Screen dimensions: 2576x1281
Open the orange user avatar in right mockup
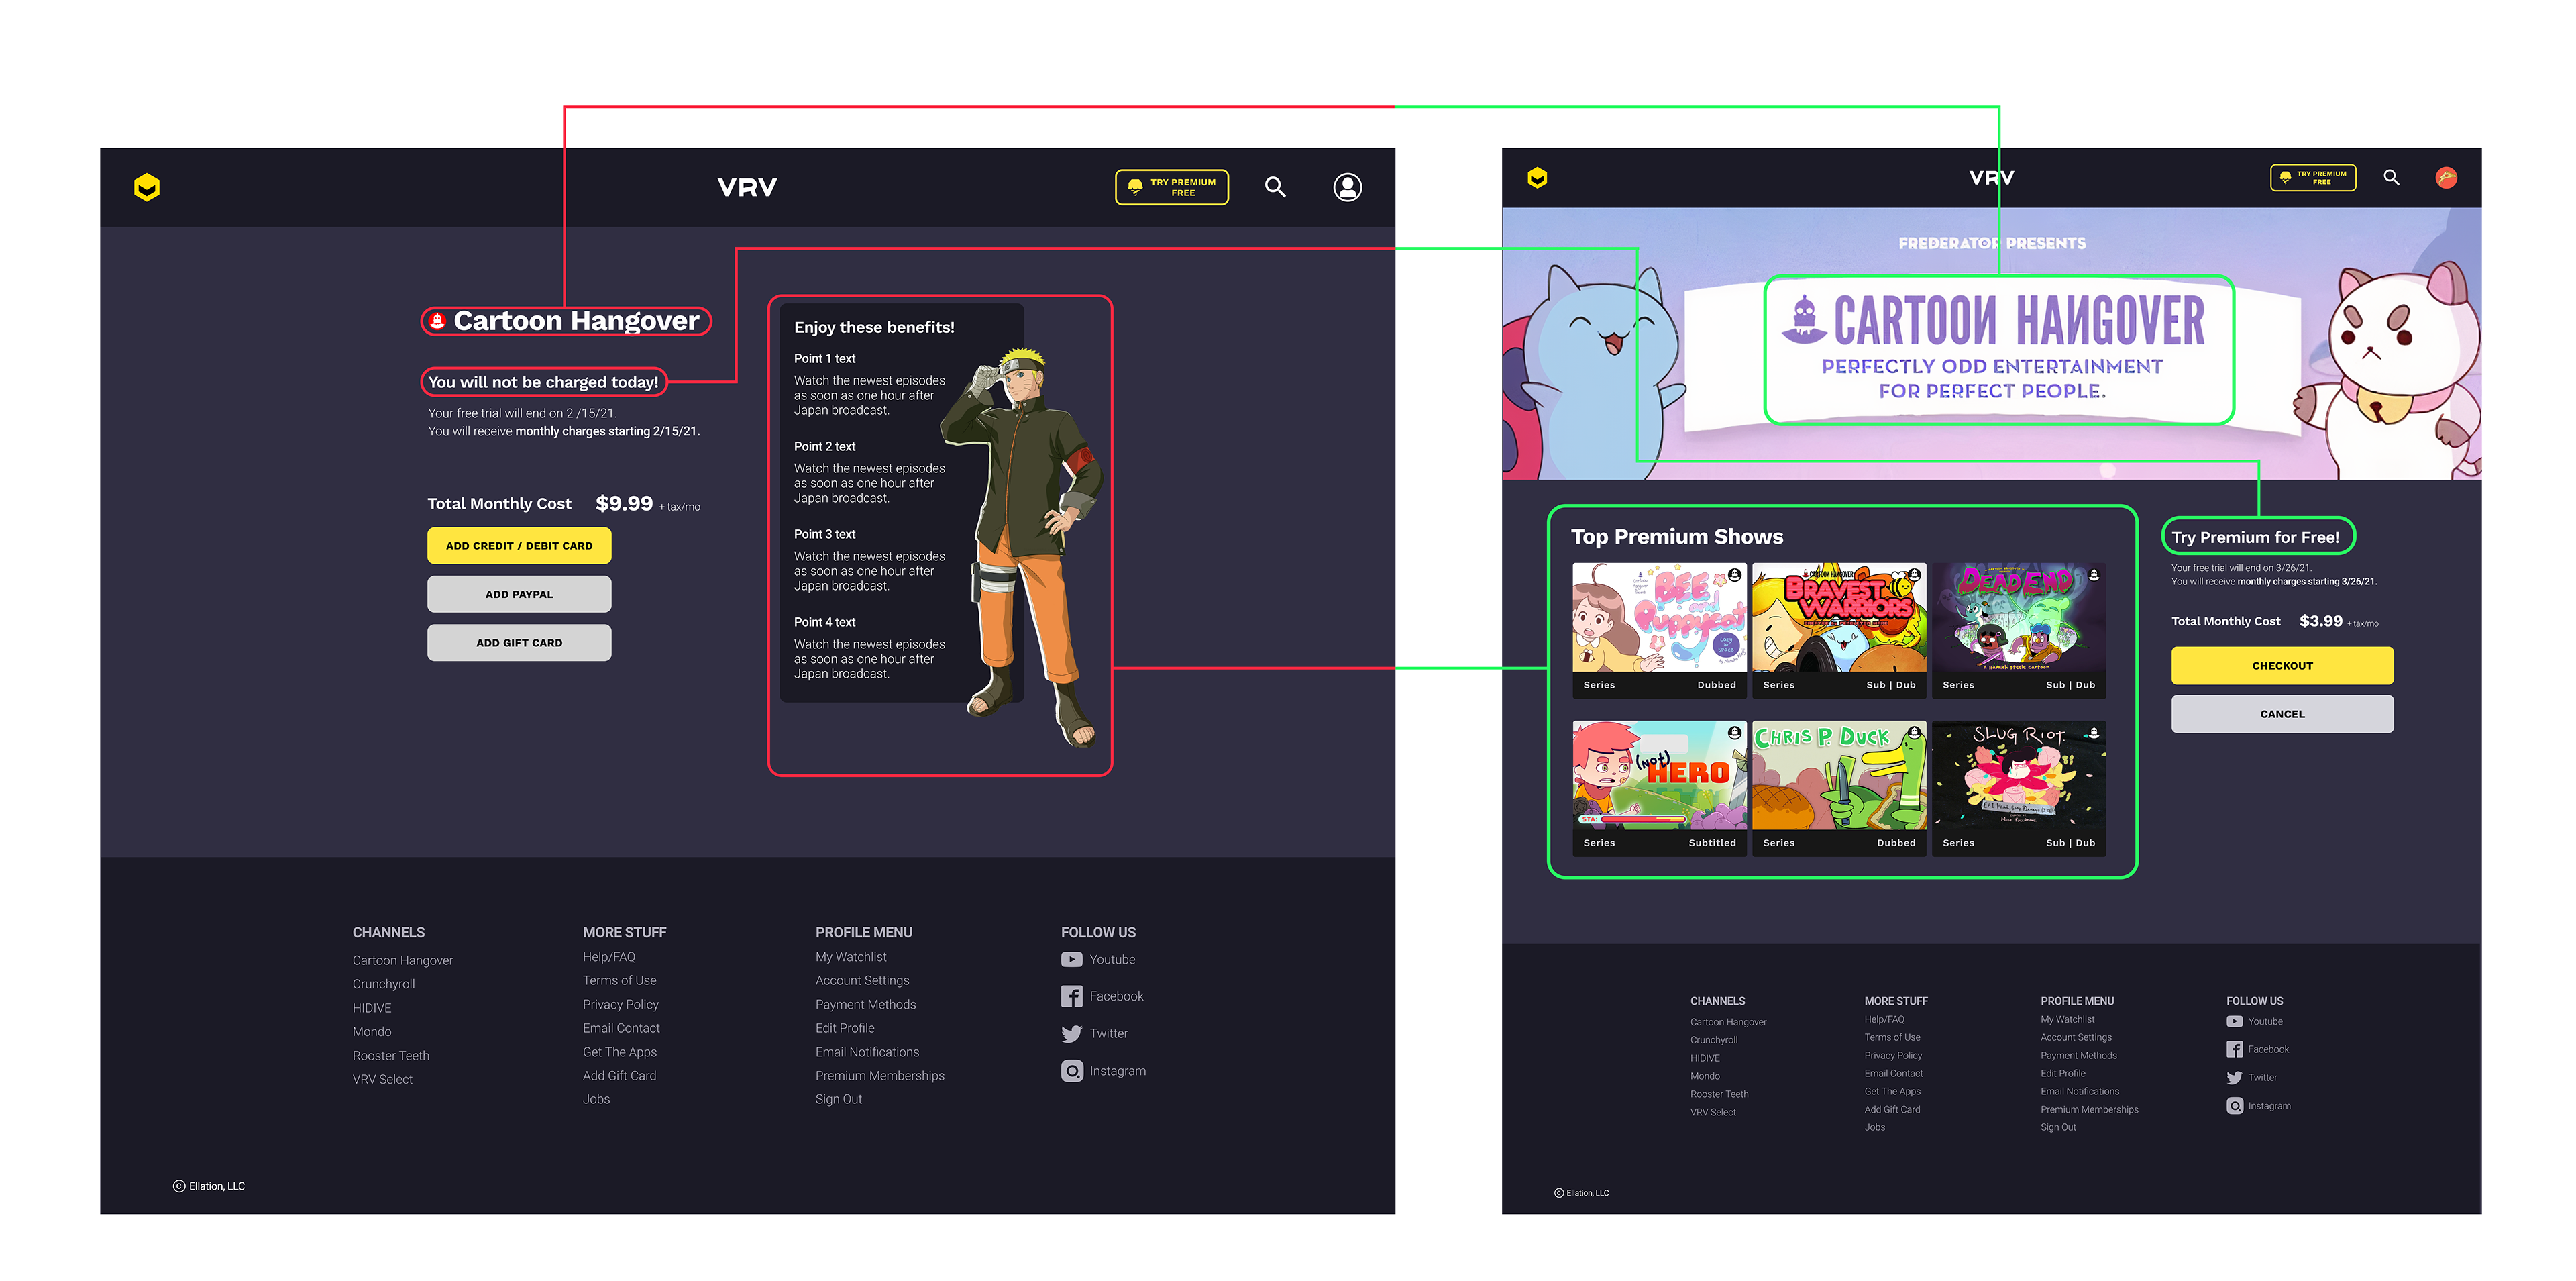[2446, 178]
